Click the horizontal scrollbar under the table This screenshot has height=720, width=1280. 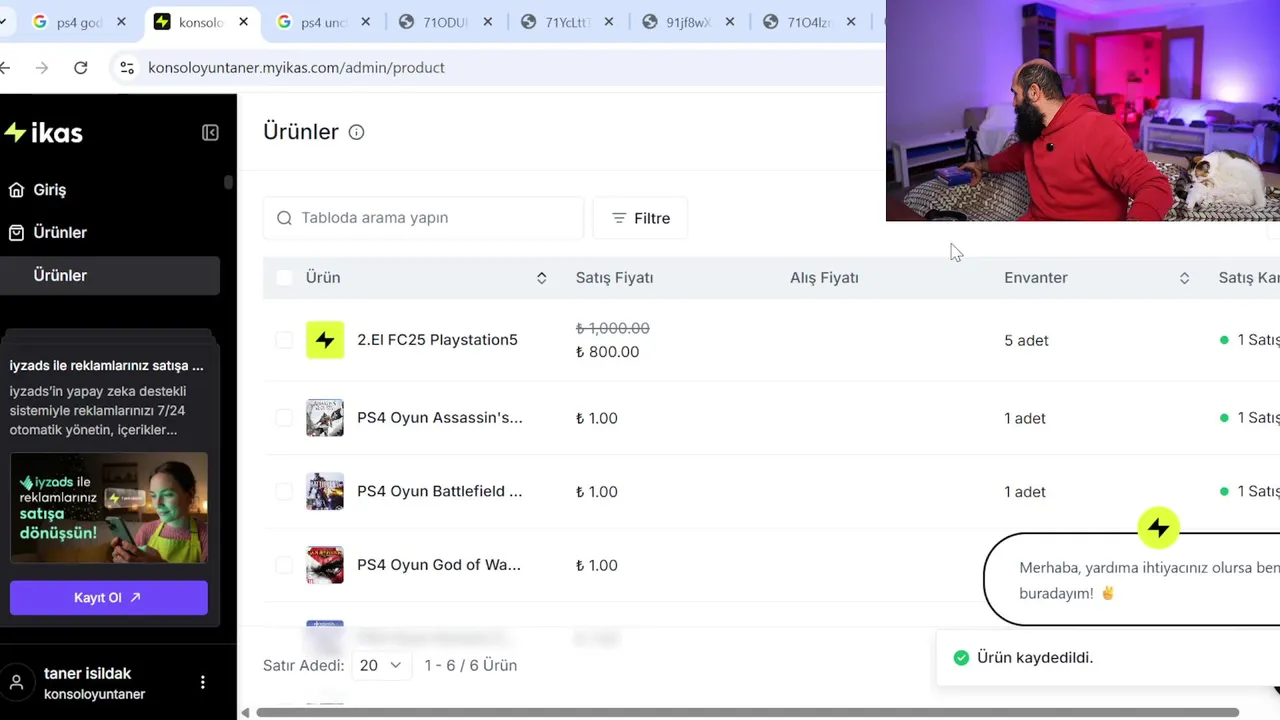pos(747,713)
